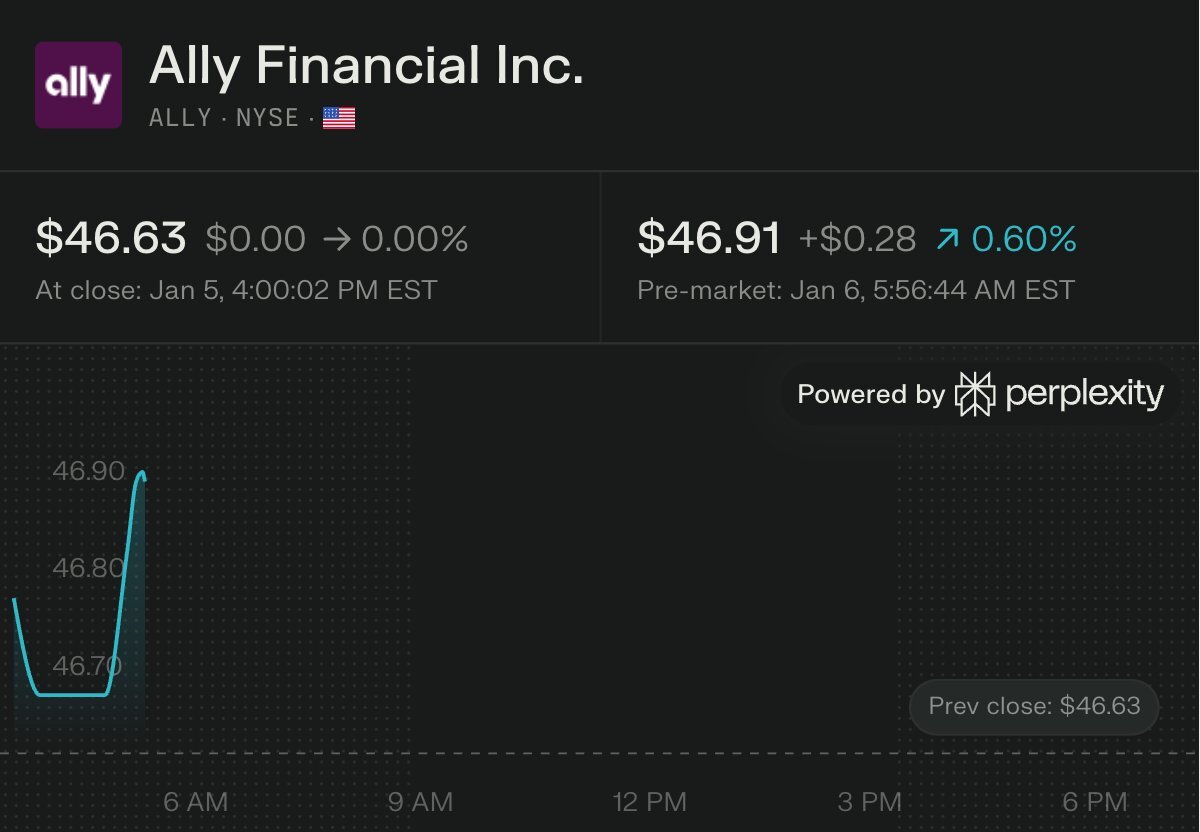The image size is (1200, 832).
Task: Click the 12 PM time axis label
Action: [x=651, y=801]
